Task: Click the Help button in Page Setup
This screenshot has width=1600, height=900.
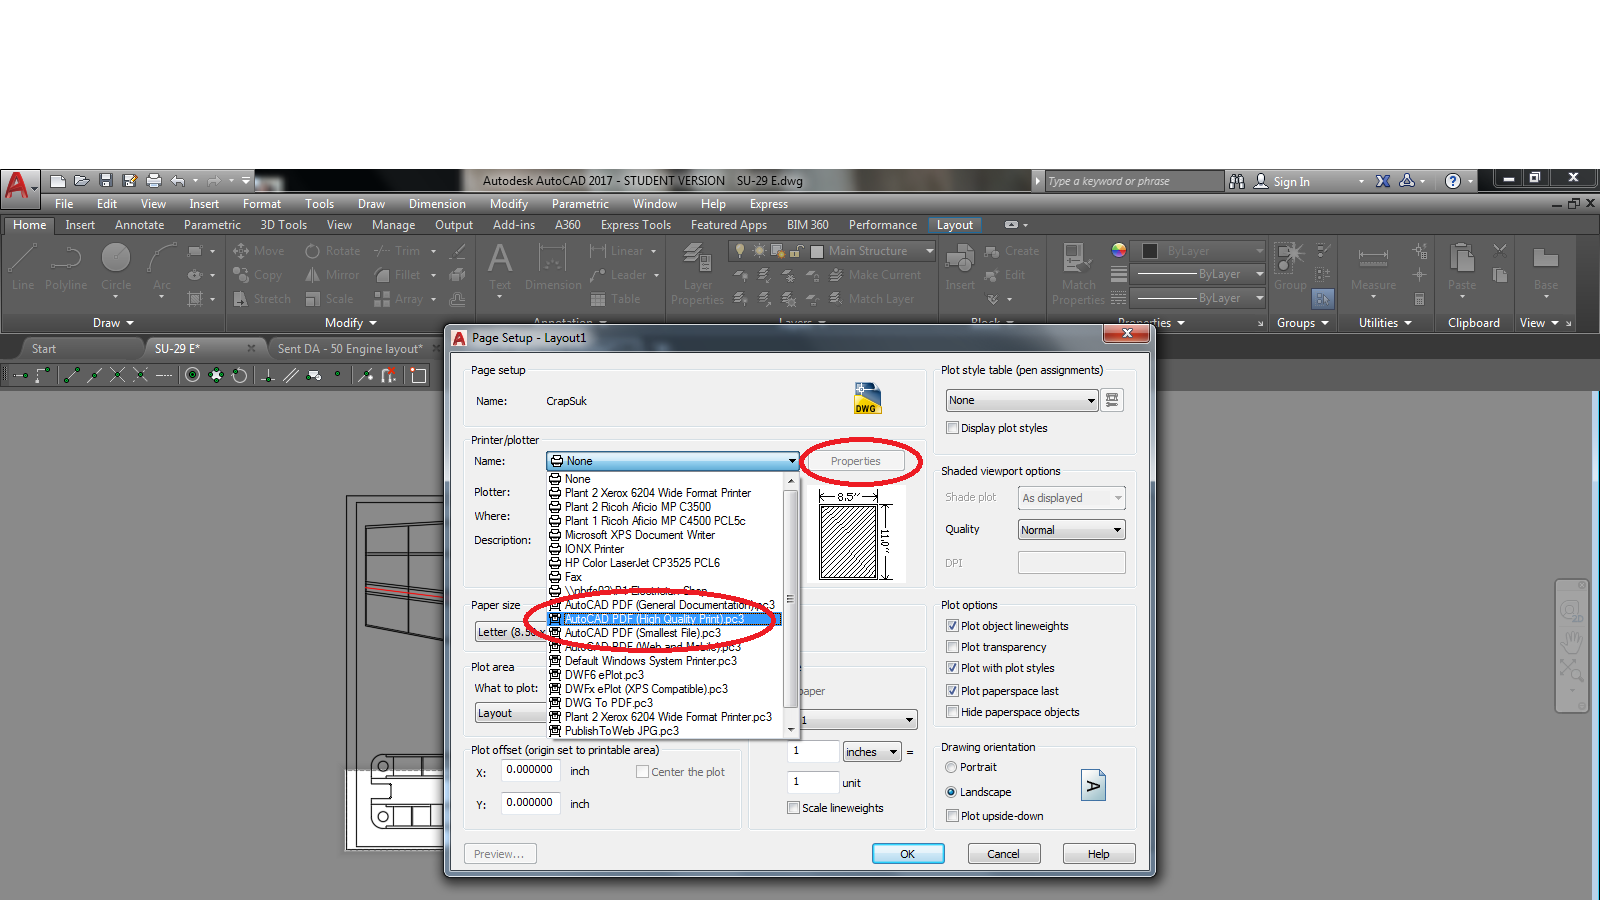Action: [1099, 854]
